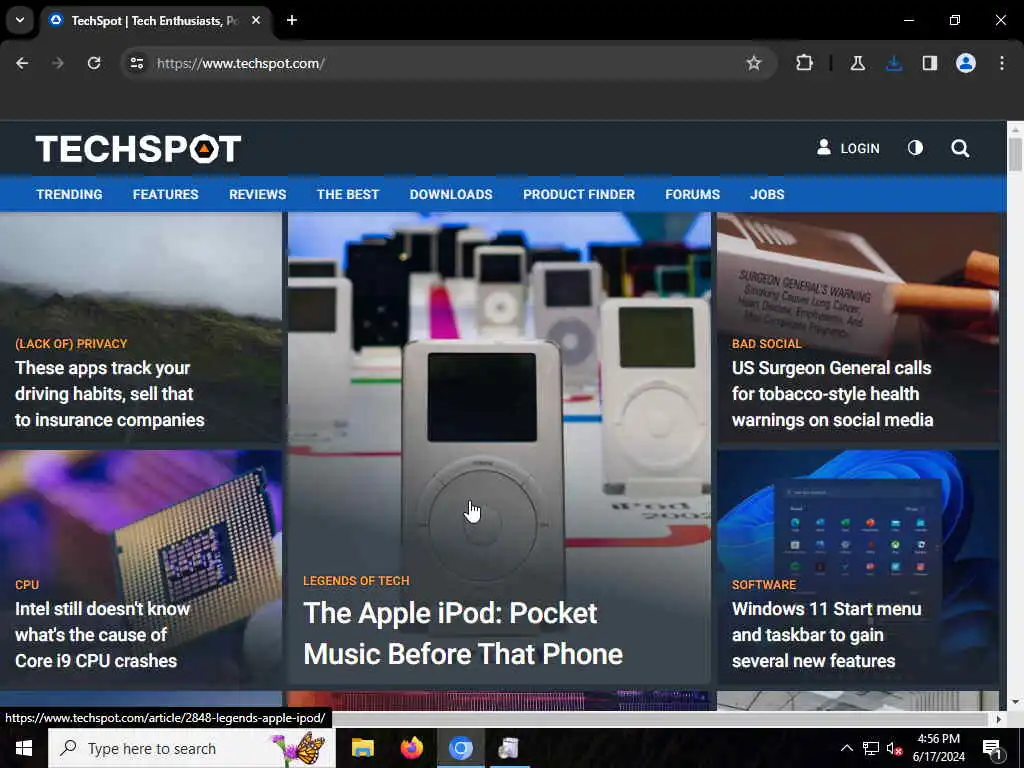
Task: Open the Chrome three-dot menu
Action: [x=1002, y=63]
